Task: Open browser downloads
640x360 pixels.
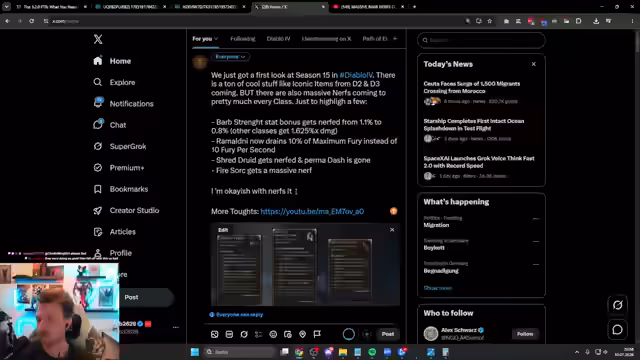Action: (x=596, y=21)
